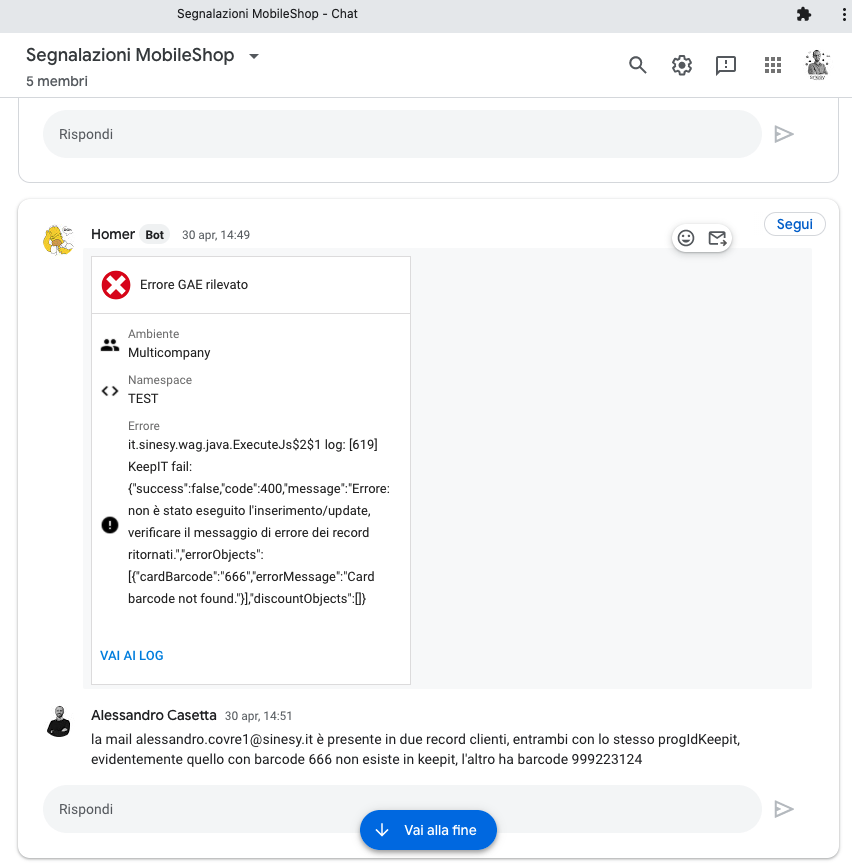Click the Segnalazioni MobileShop room title
The image size is (852, 864).
click(130, 55)
